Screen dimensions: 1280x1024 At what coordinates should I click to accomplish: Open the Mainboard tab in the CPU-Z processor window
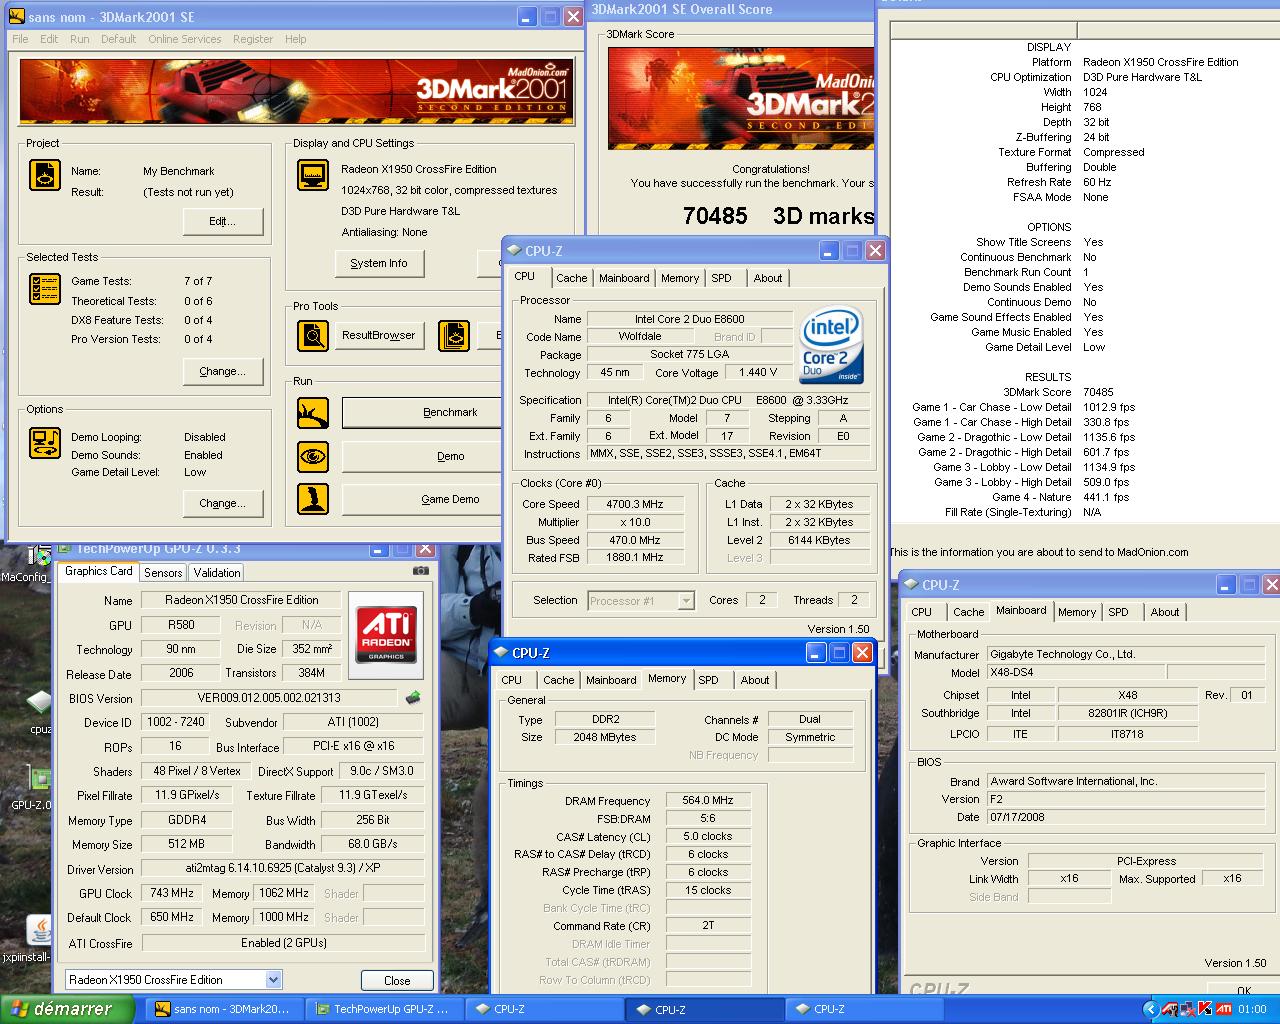(624, 278)
